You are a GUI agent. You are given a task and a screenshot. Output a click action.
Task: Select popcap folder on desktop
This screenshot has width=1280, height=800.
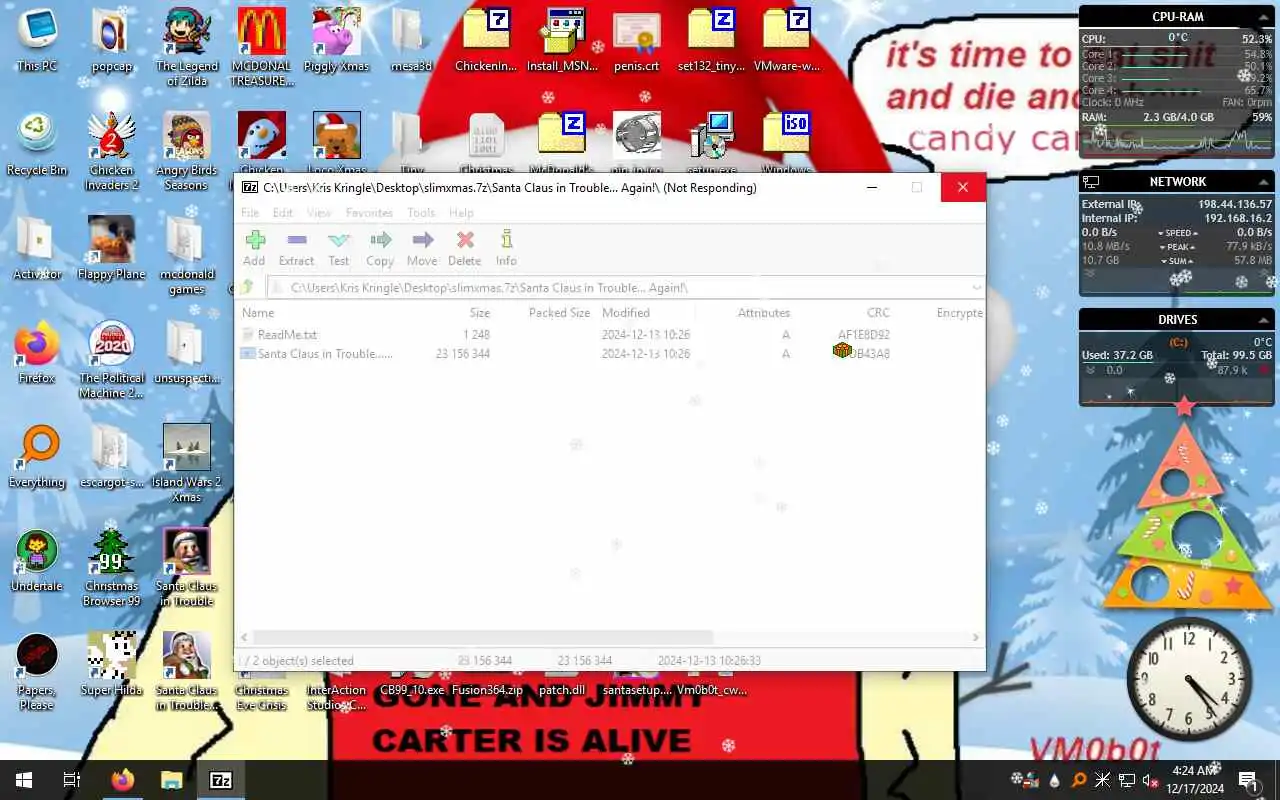pyautogui.click(x=112, y=41)
